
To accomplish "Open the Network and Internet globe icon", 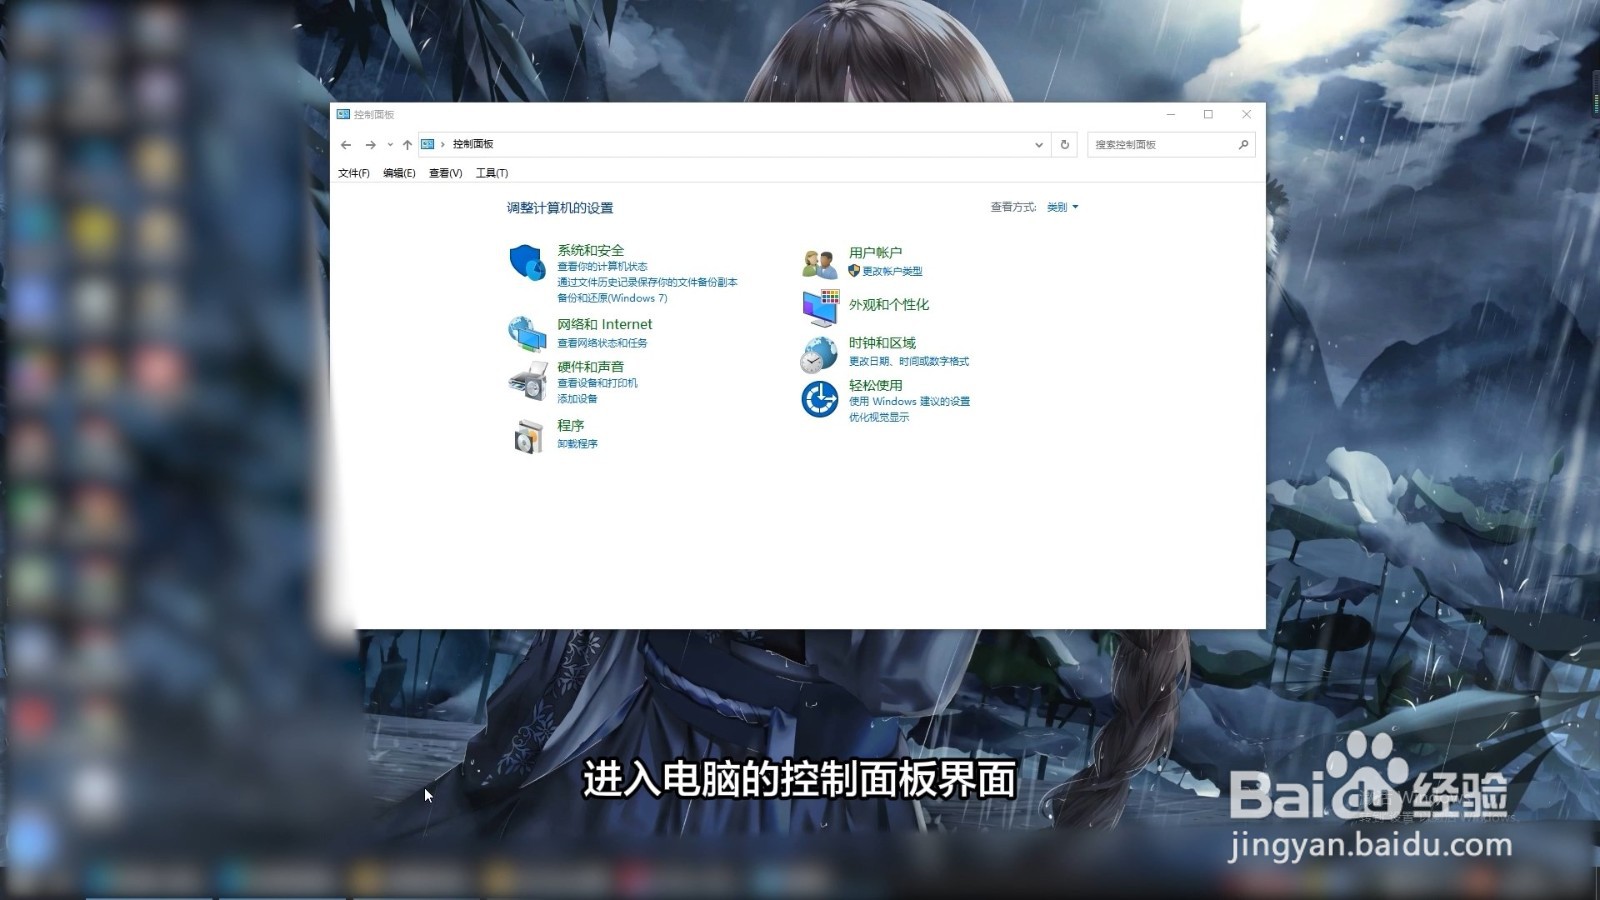I will coord(527,333).
